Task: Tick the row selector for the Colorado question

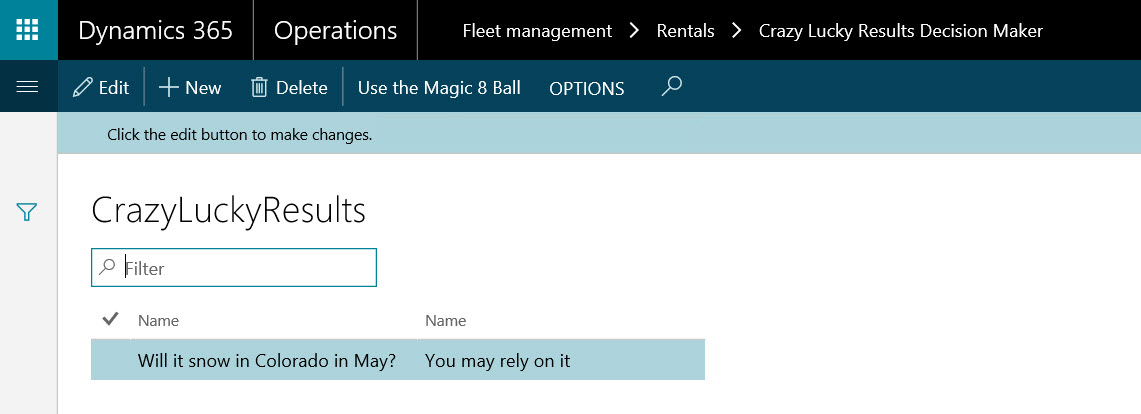Action: point(111,360)
